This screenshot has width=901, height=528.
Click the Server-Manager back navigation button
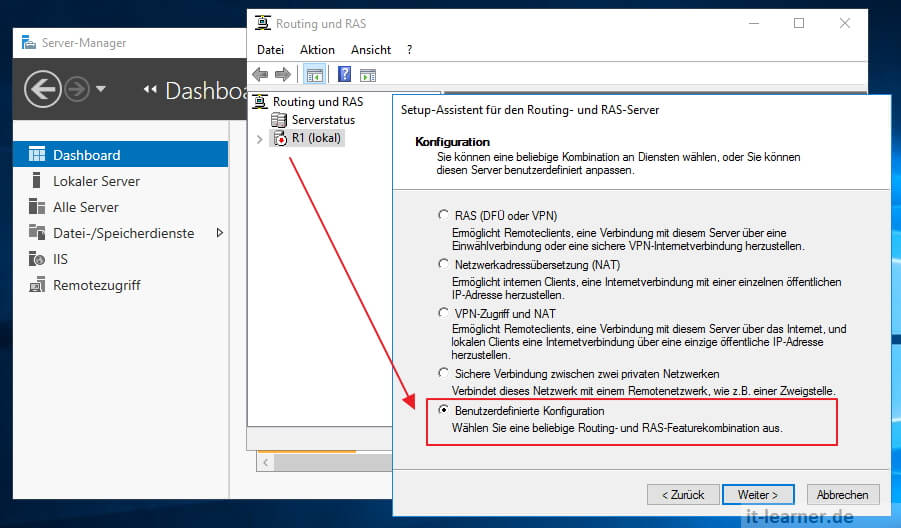(43, 89)
